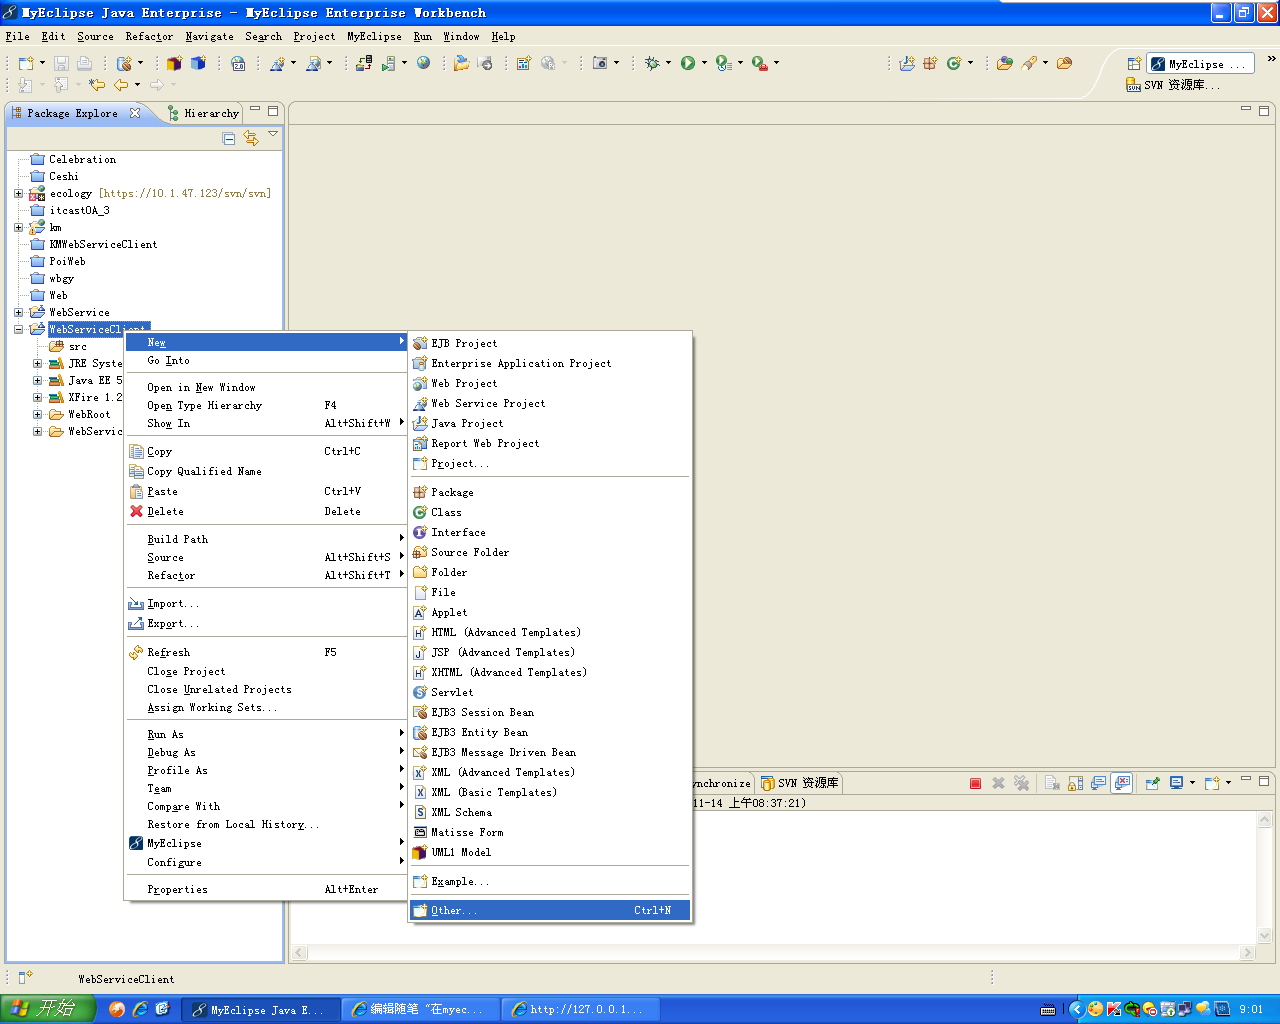Collapse the WebServiceClient project node

19,330
